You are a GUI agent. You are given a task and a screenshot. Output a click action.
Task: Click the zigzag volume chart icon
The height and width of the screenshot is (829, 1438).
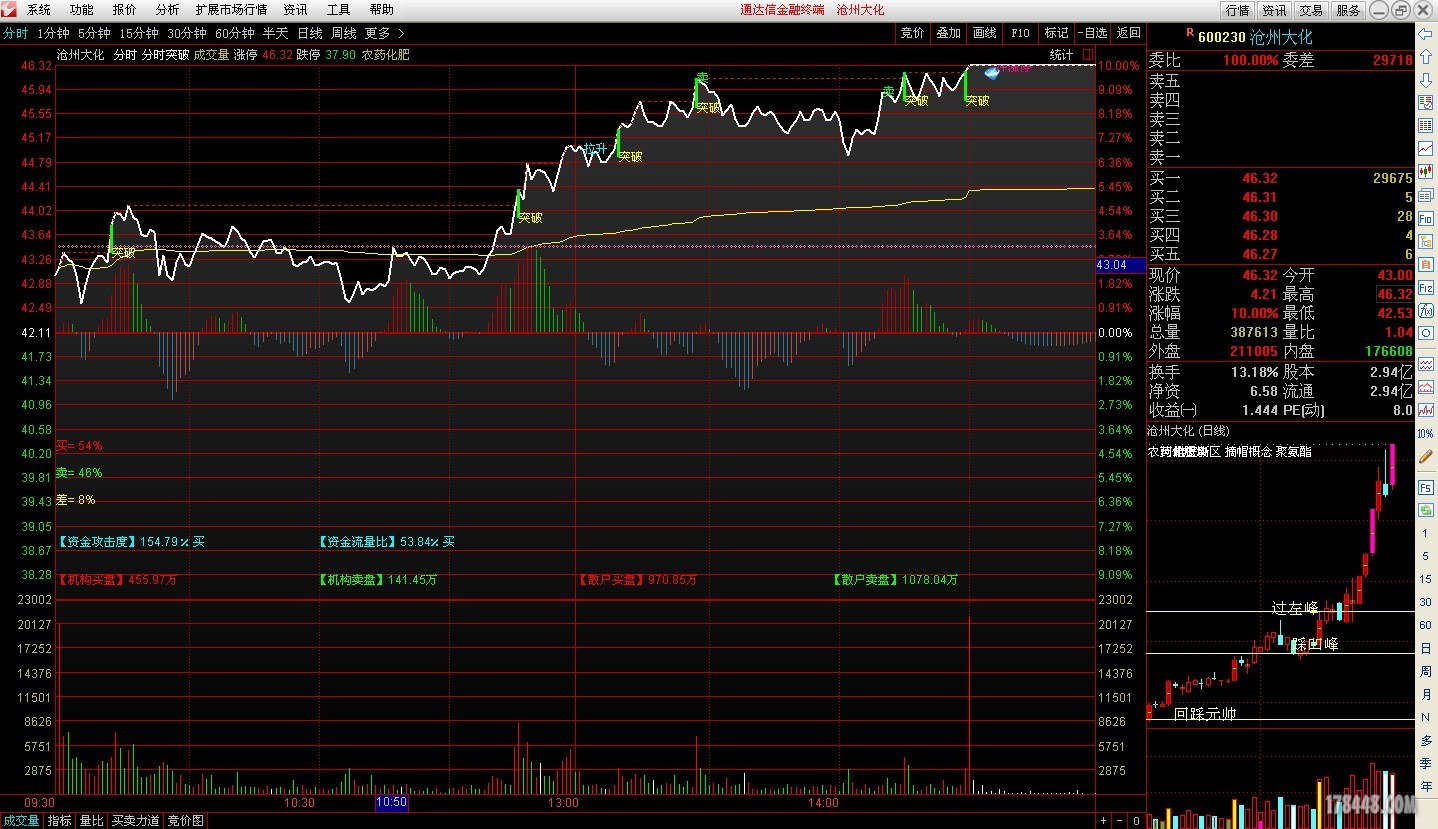tap(1425, 410)
